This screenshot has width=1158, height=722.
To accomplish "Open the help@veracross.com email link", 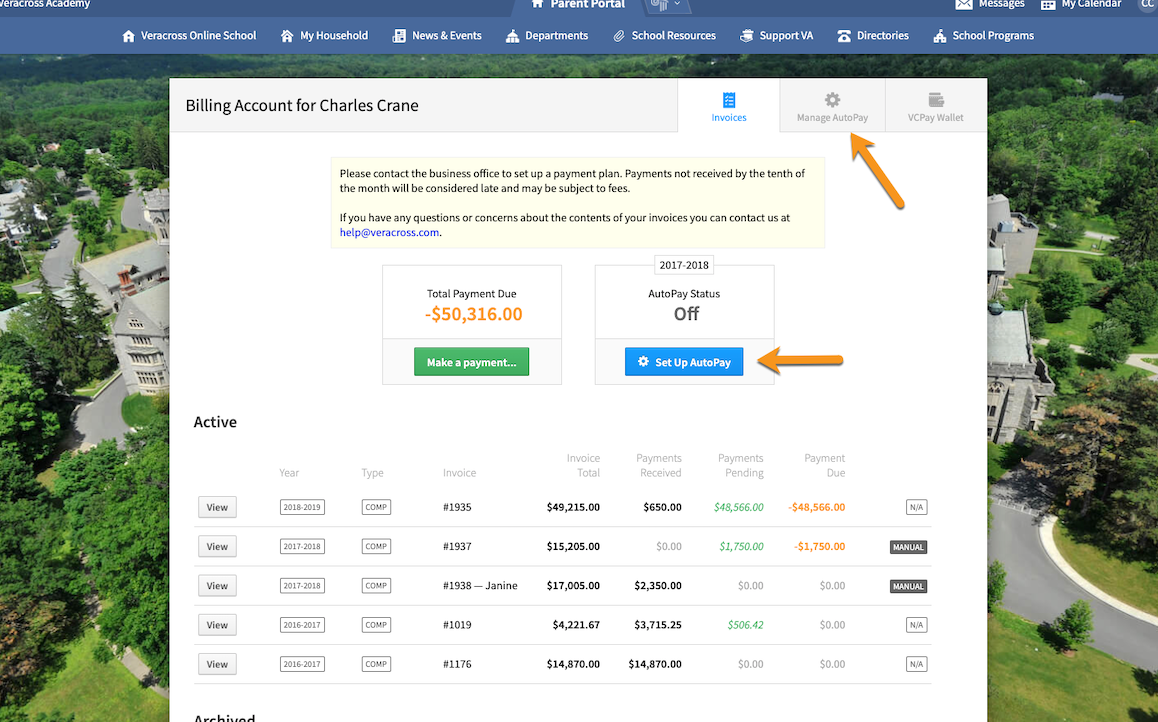I will click(389, 232).
